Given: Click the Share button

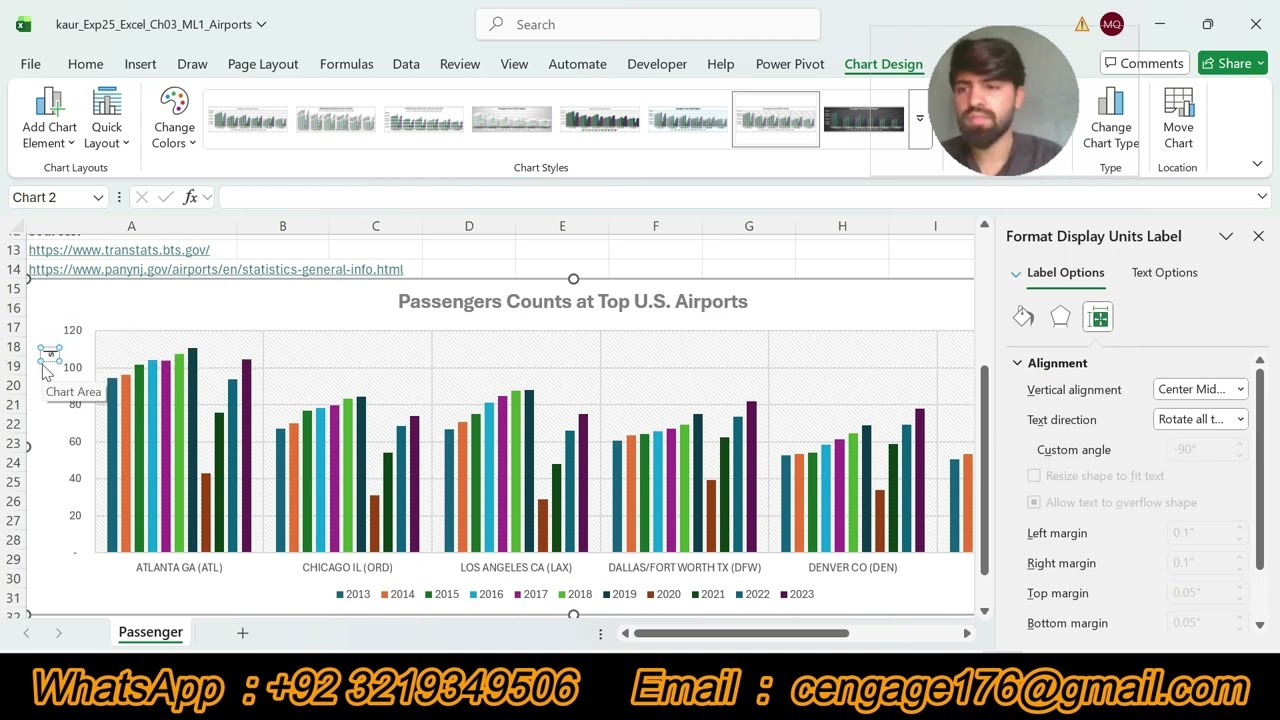Looking at the screenshot, I should tap(1232, 63).
